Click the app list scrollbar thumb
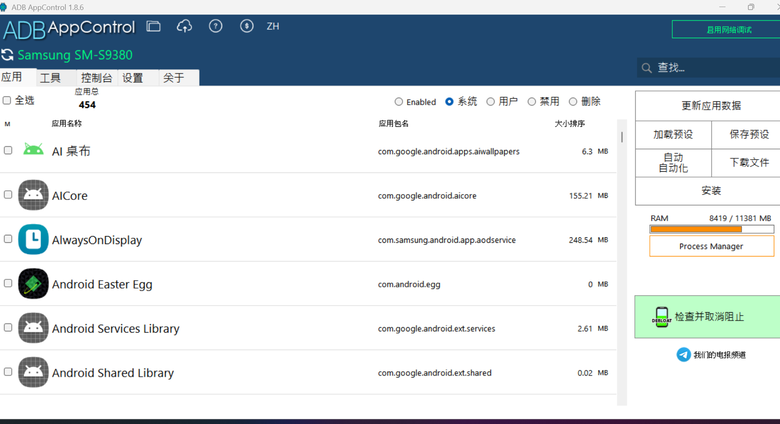Screen dimensions: 780x424 tap(622, 136)
